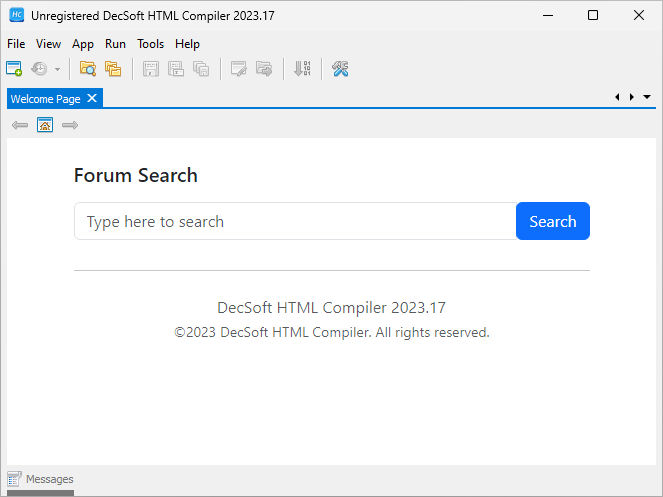The width and height of the screenshot is (663, 497).
Task: Open the Tools menu
Action: [x=151, y=44]
